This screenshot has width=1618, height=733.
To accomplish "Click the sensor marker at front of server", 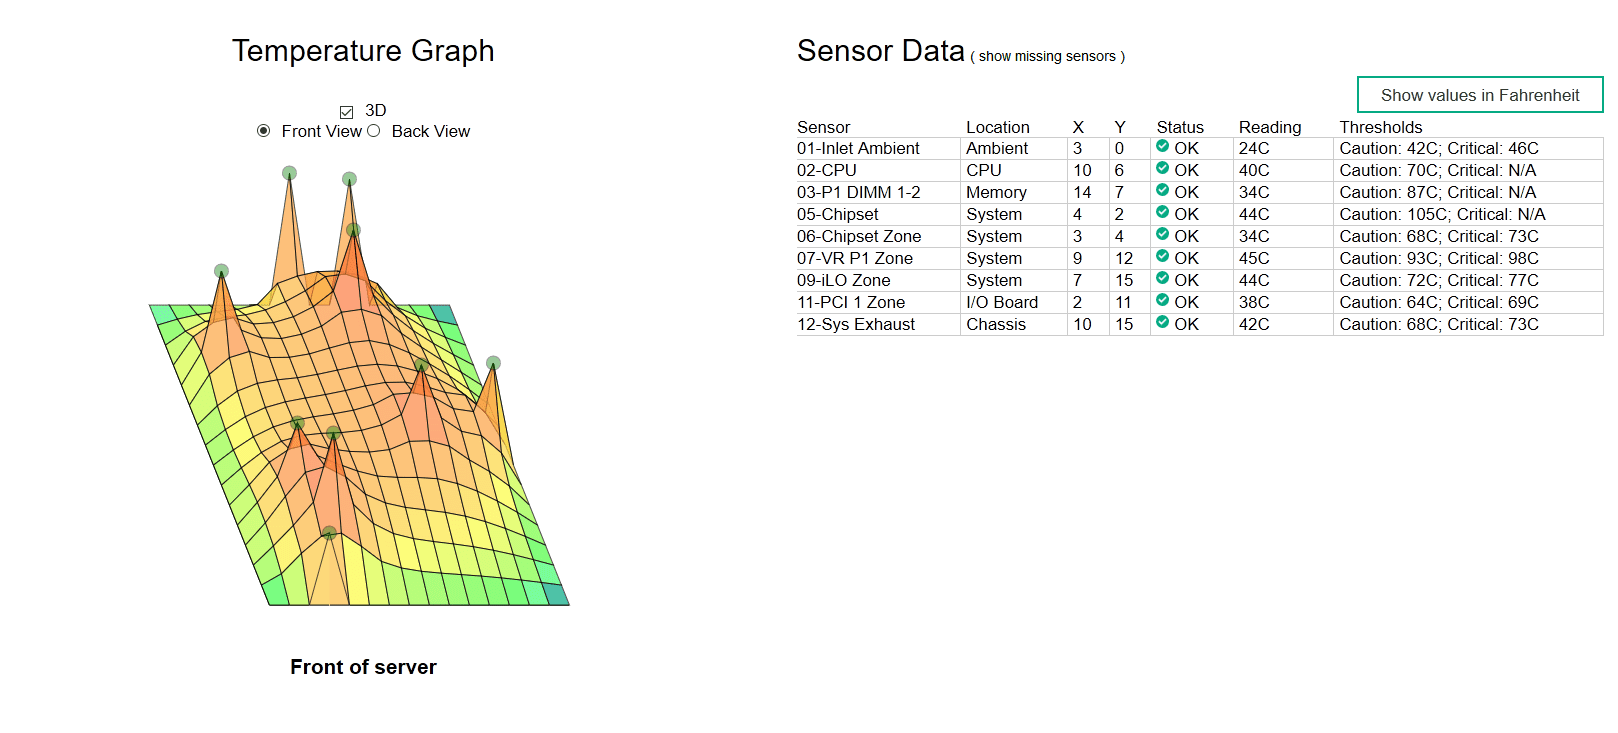I will 329,532.
